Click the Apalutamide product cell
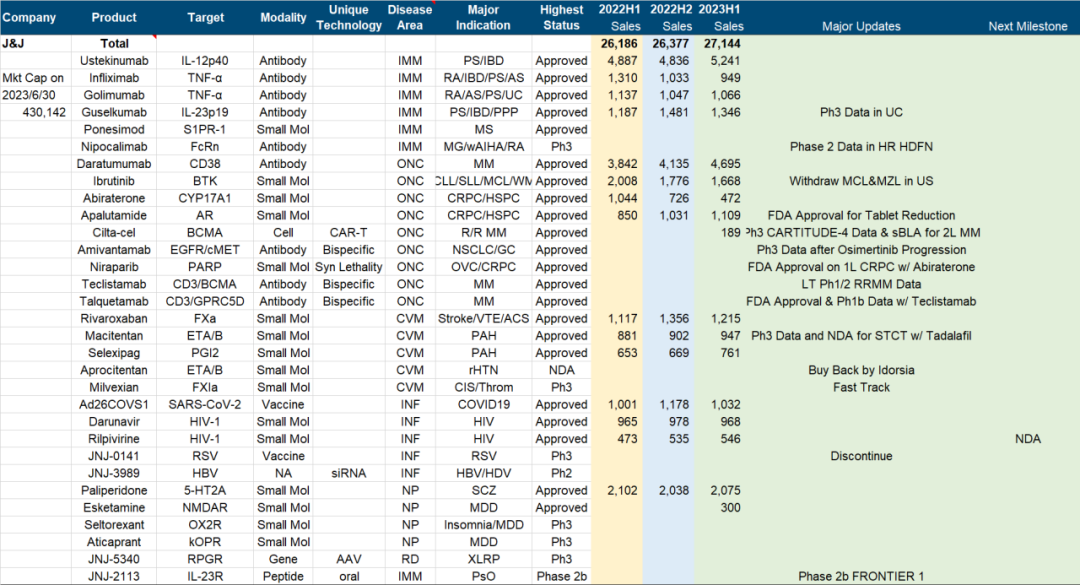The height and width of the screenshot is (585, 1080). click(114, 216)
